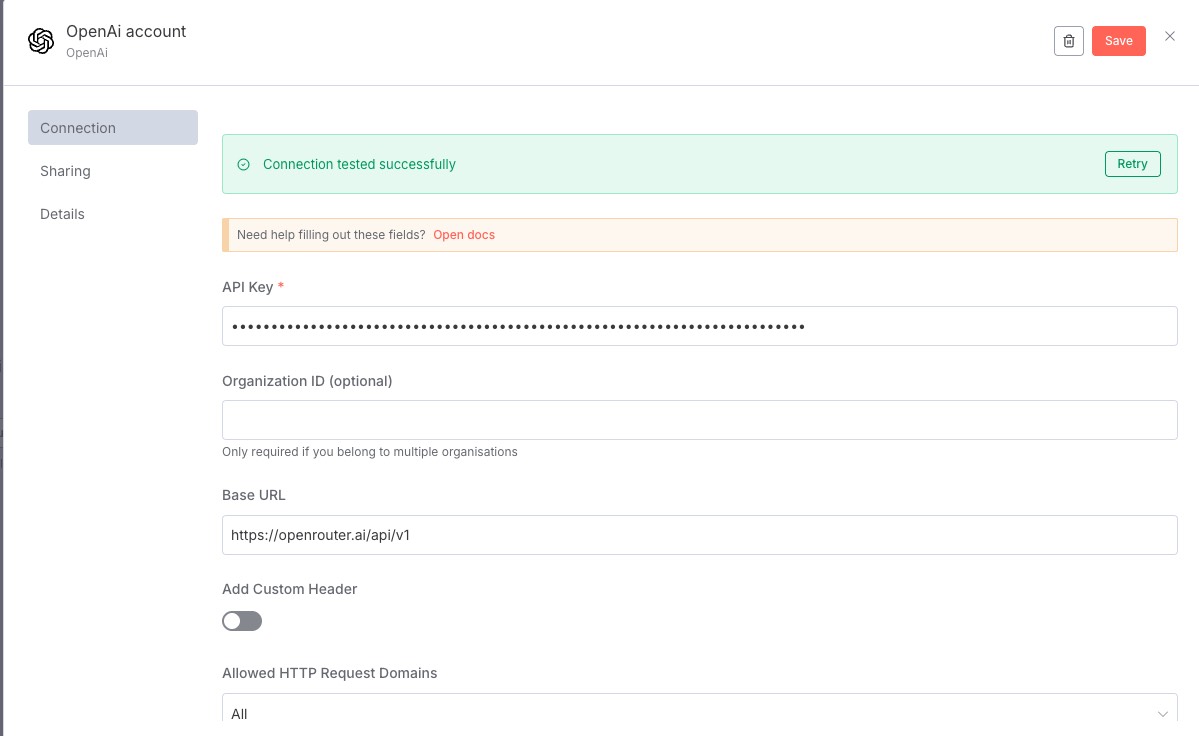Open the Sharing tab
The width and height of the screenshot is (1199, 736).
(66, 171)
